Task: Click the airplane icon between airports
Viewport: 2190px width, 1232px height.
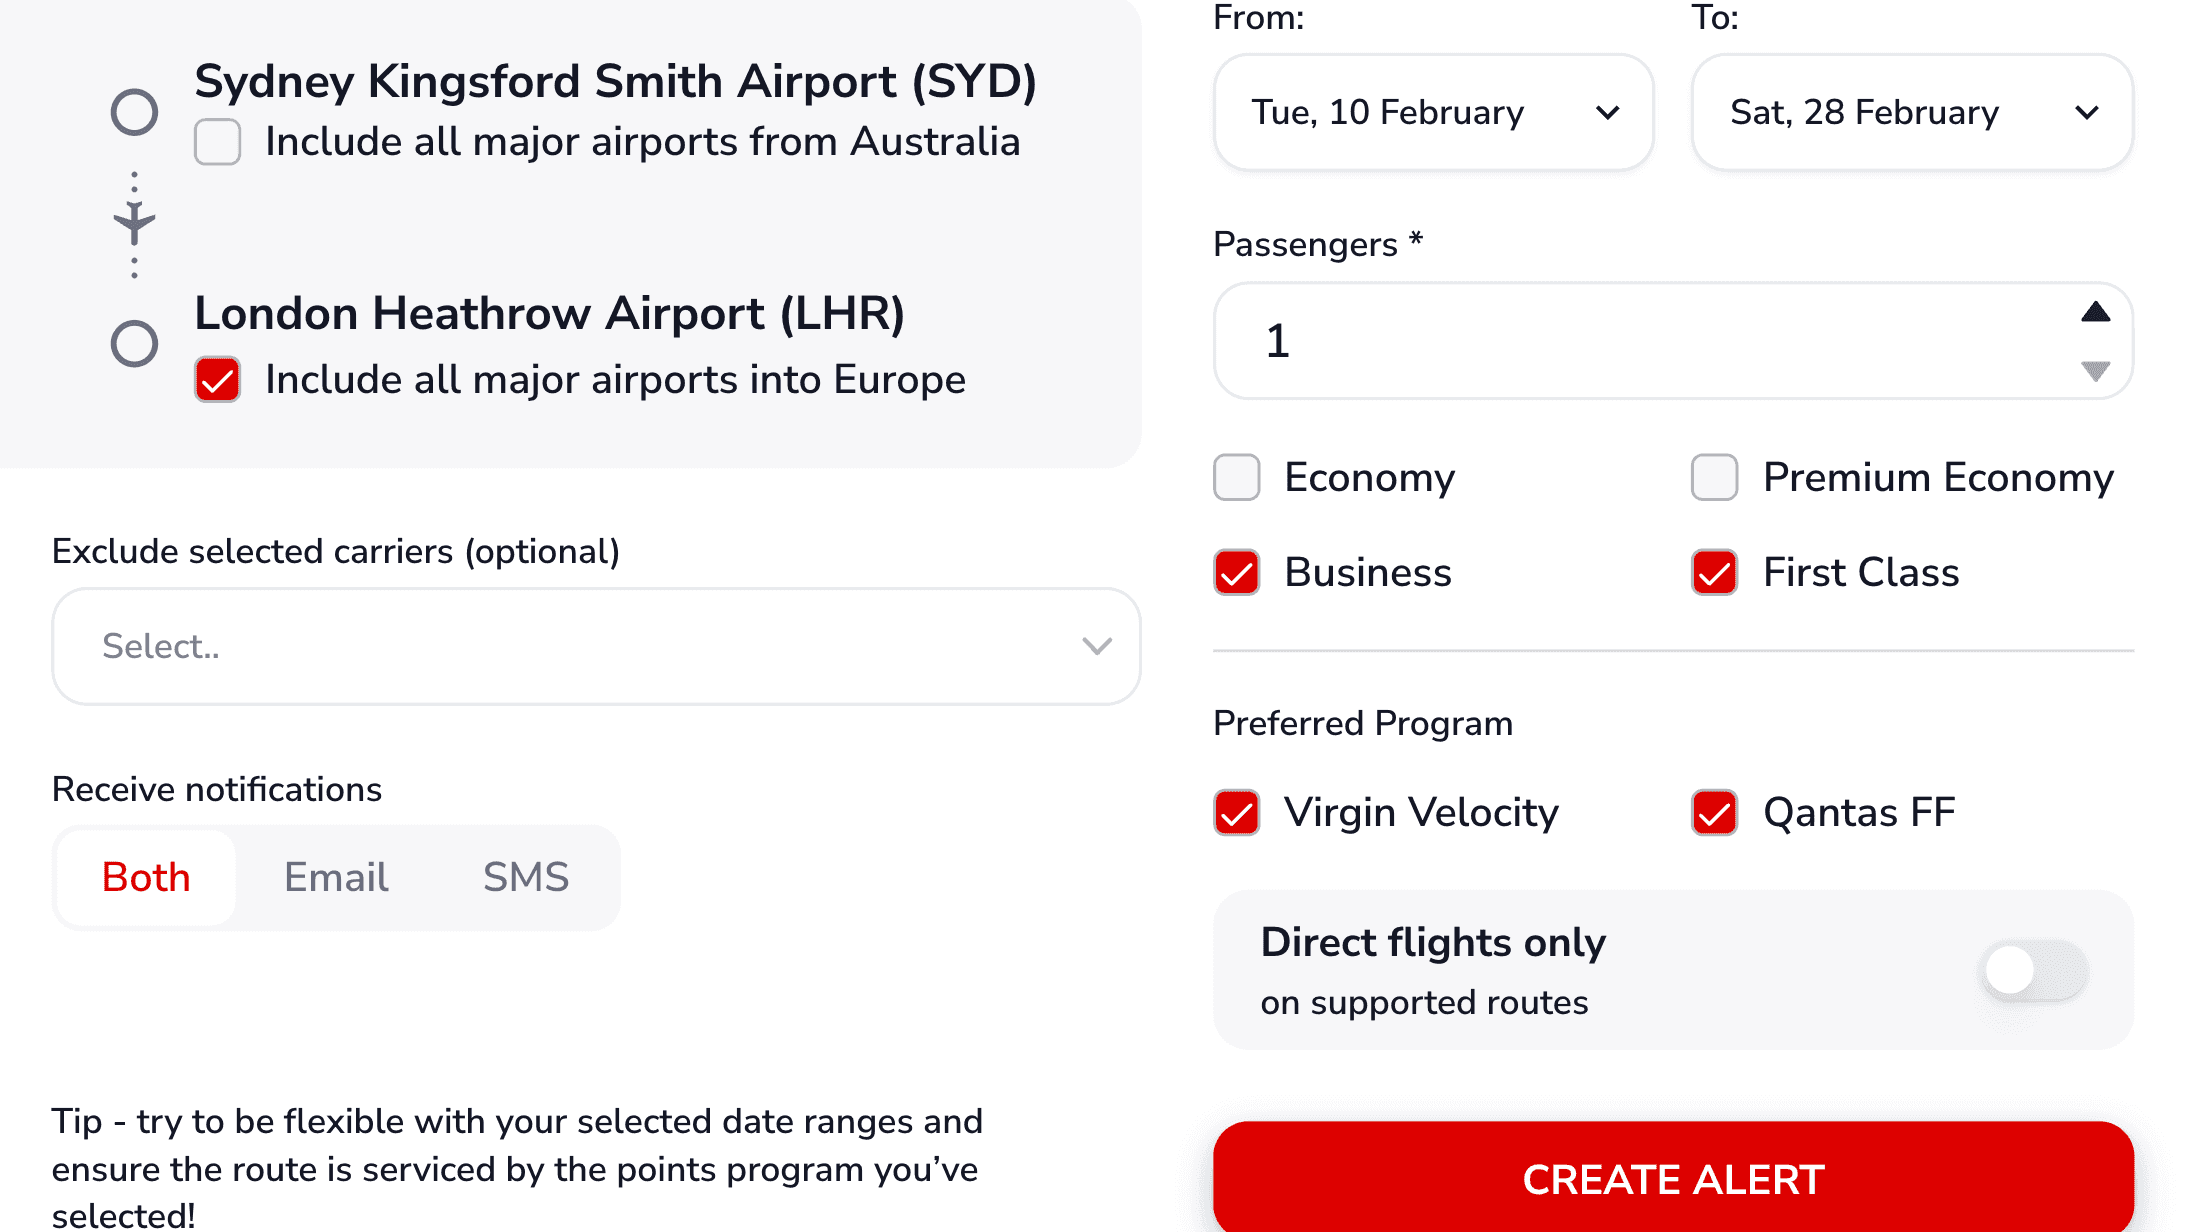Action: point(133,224)
